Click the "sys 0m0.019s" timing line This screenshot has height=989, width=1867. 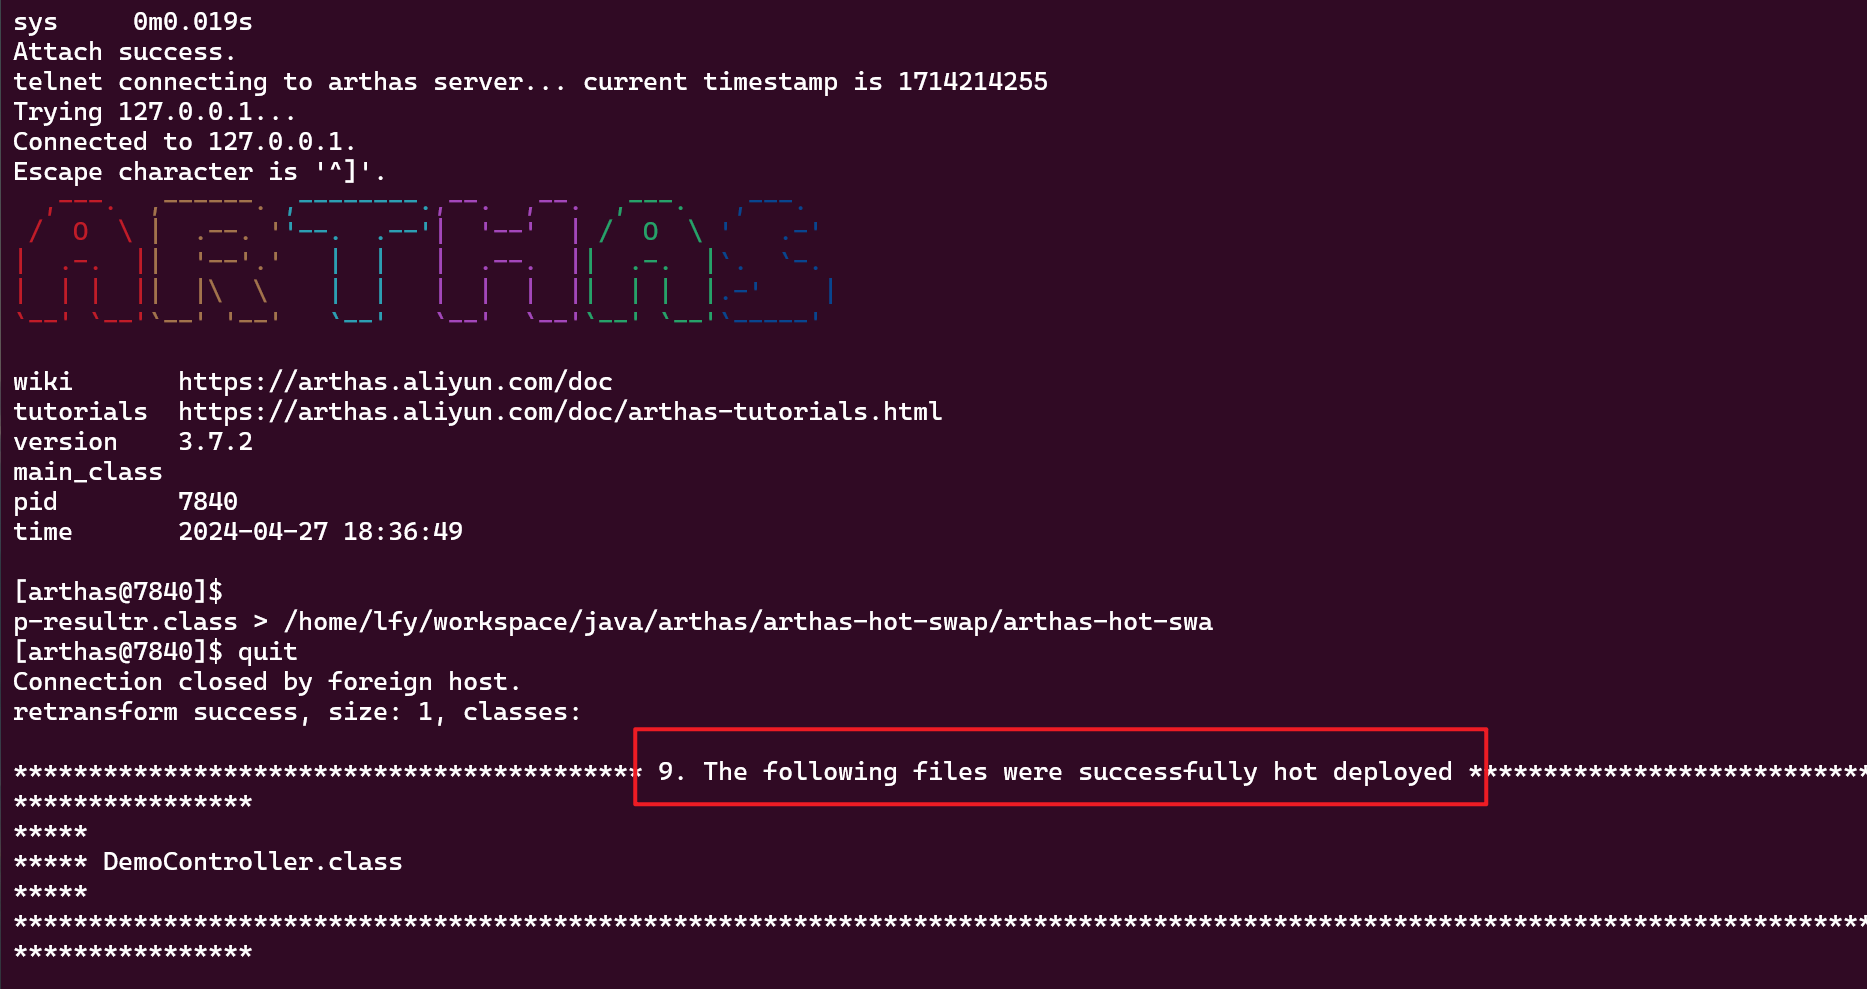(x=133, y=22)
